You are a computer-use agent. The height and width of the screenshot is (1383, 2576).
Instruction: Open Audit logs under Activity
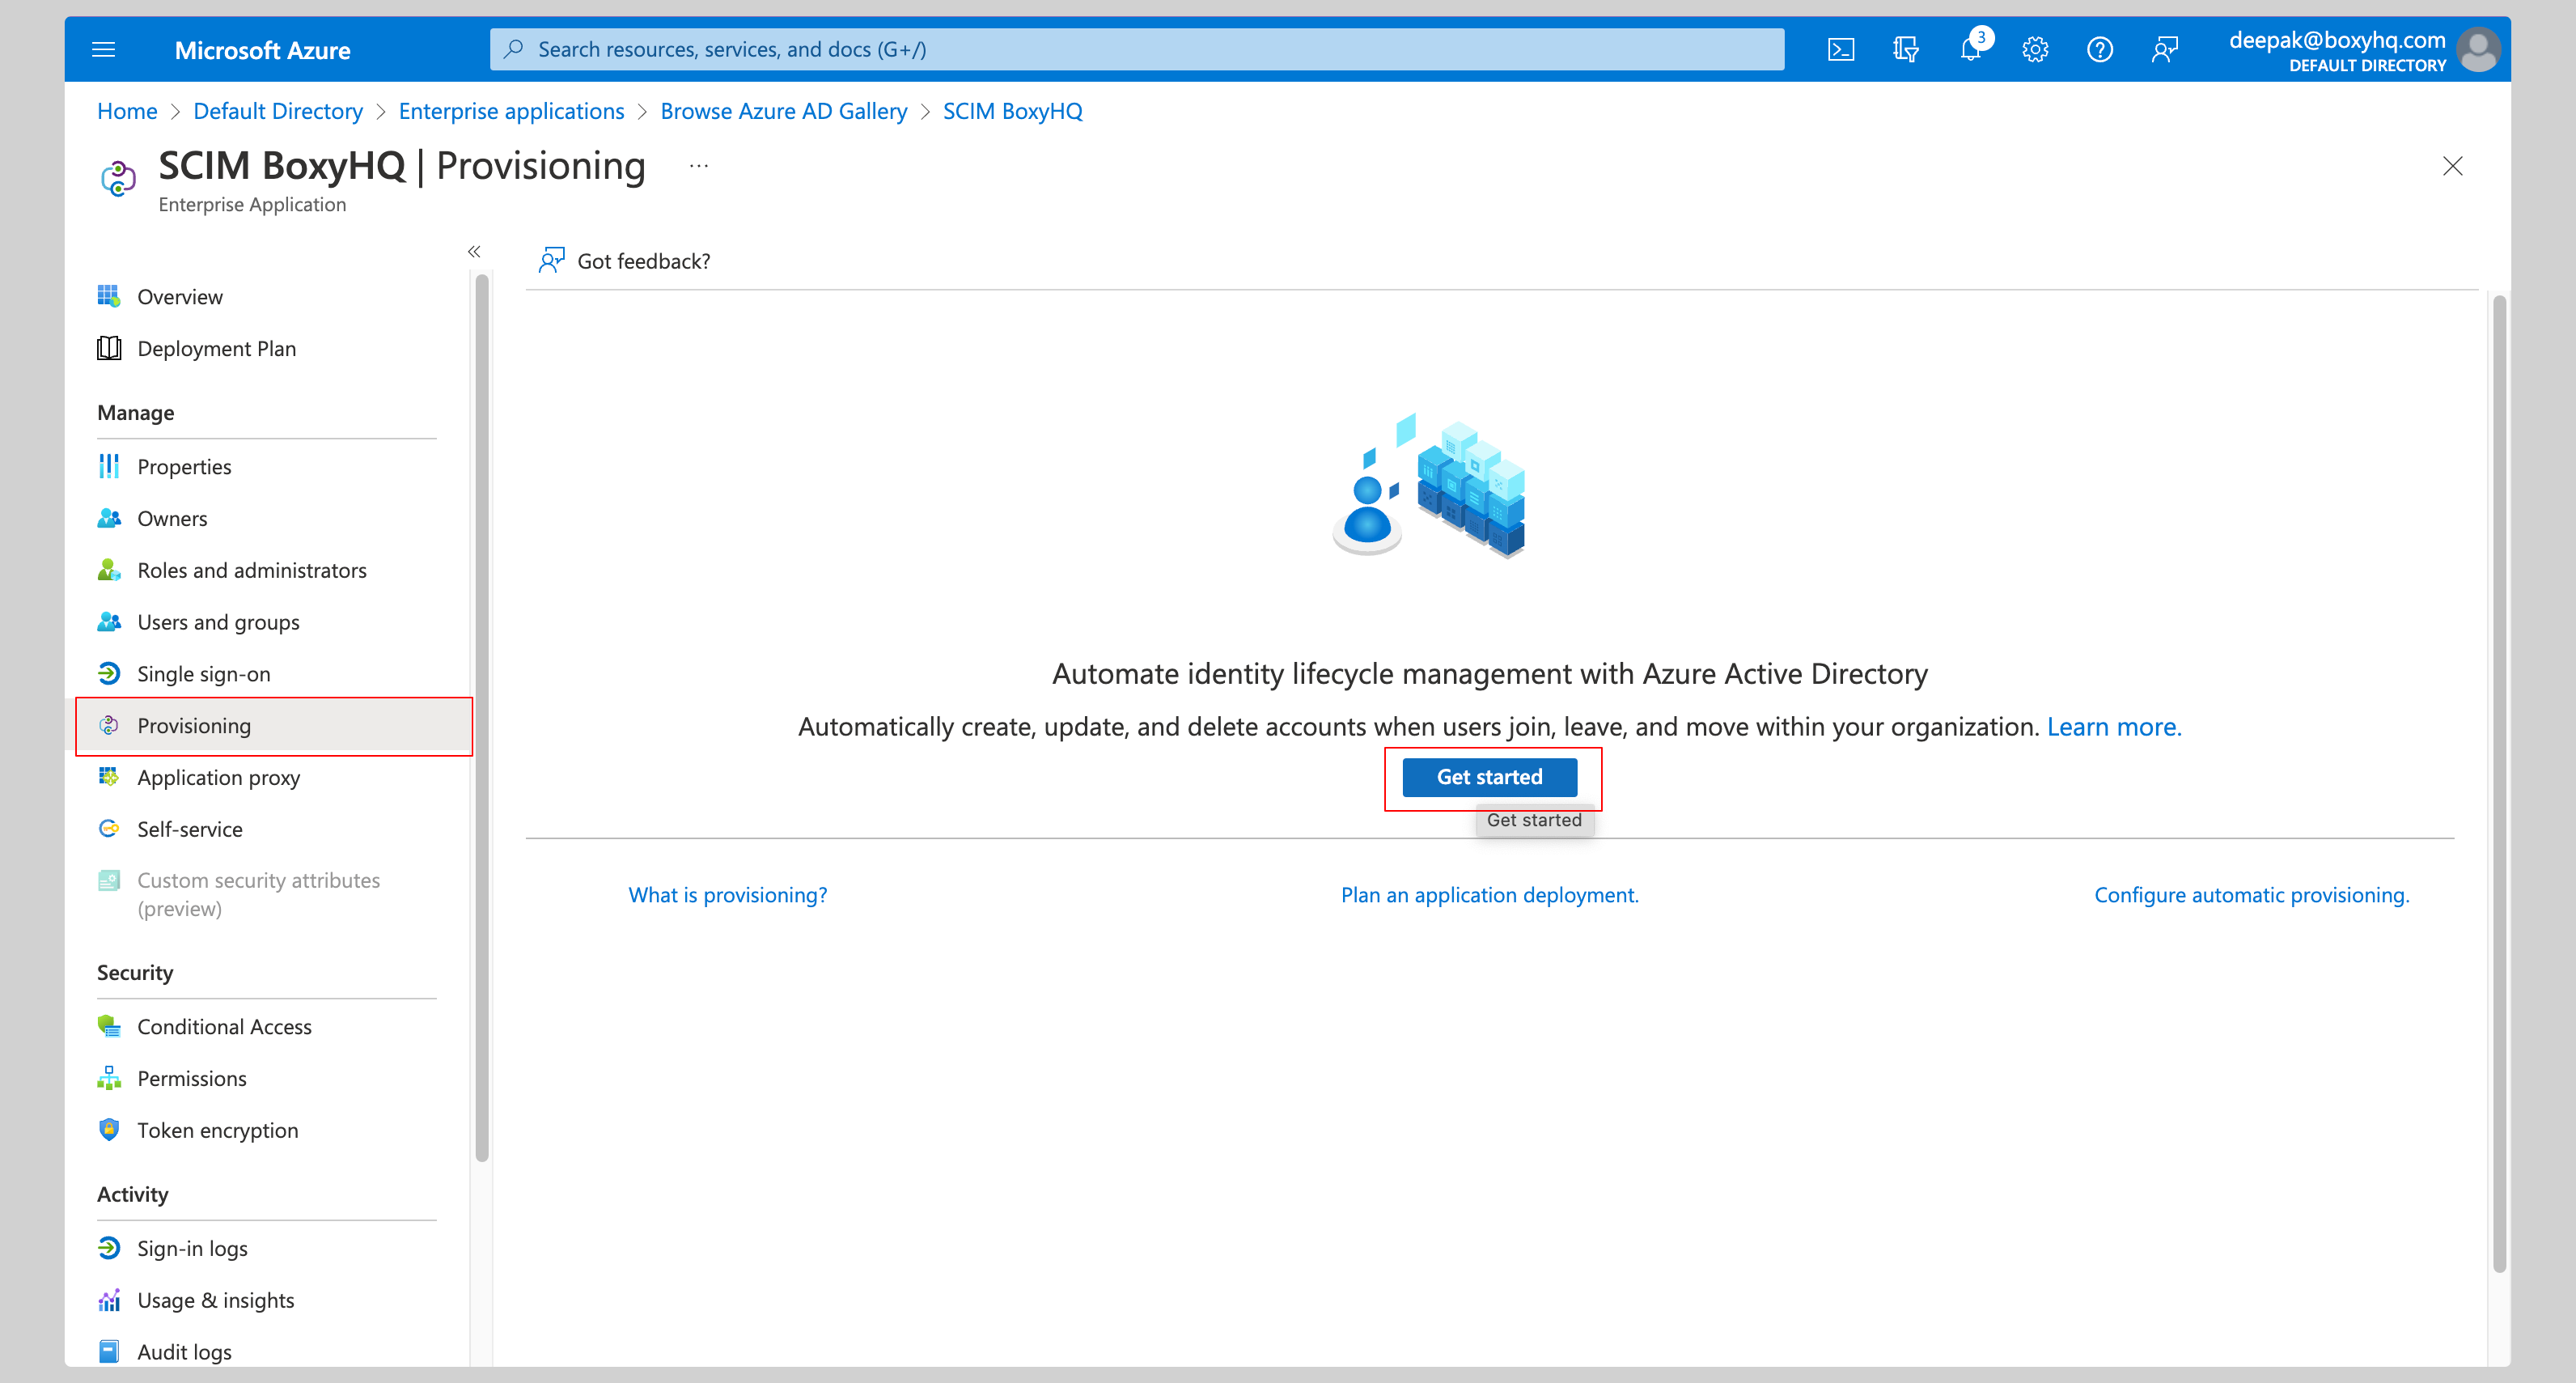(183, 1351)
